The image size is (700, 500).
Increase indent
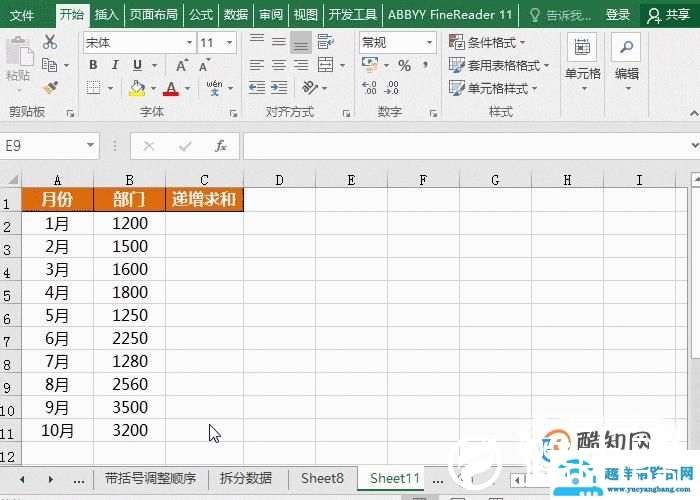(279, 88)
